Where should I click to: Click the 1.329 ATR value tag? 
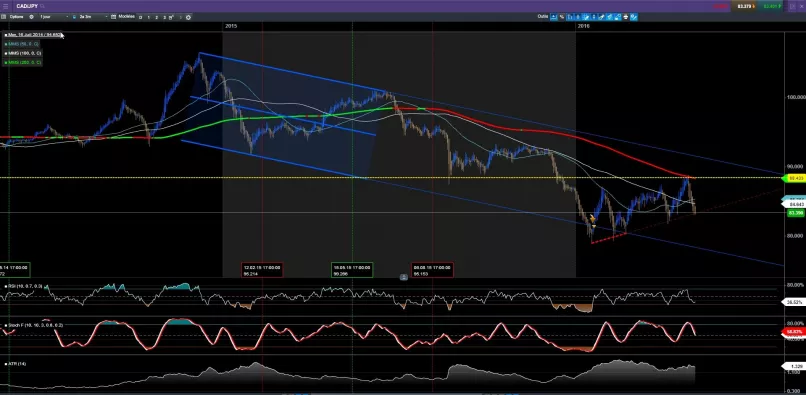(793, 366)
